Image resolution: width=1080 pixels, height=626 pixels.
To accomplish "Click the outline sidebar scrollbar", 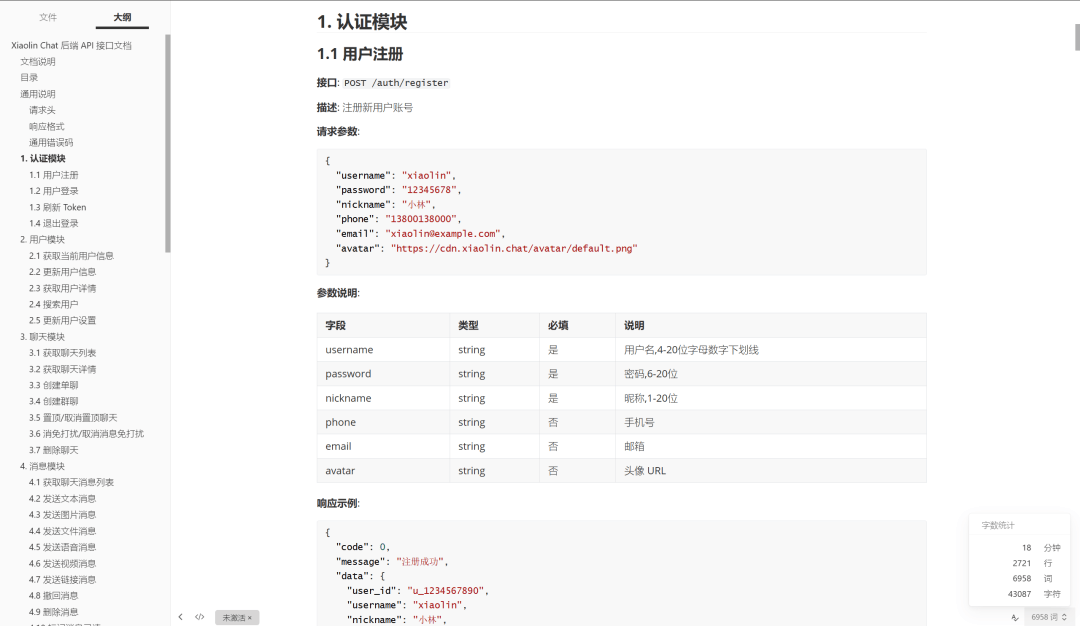I will 168,140.
